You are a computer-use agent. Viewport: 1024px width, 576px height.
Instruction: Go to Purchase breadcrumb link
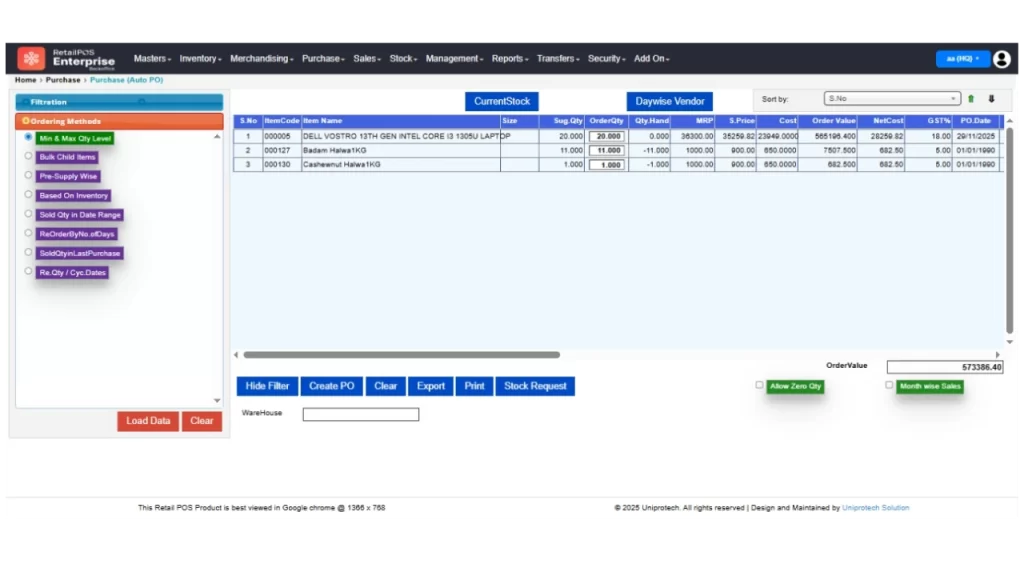click(x=63, y=80)
